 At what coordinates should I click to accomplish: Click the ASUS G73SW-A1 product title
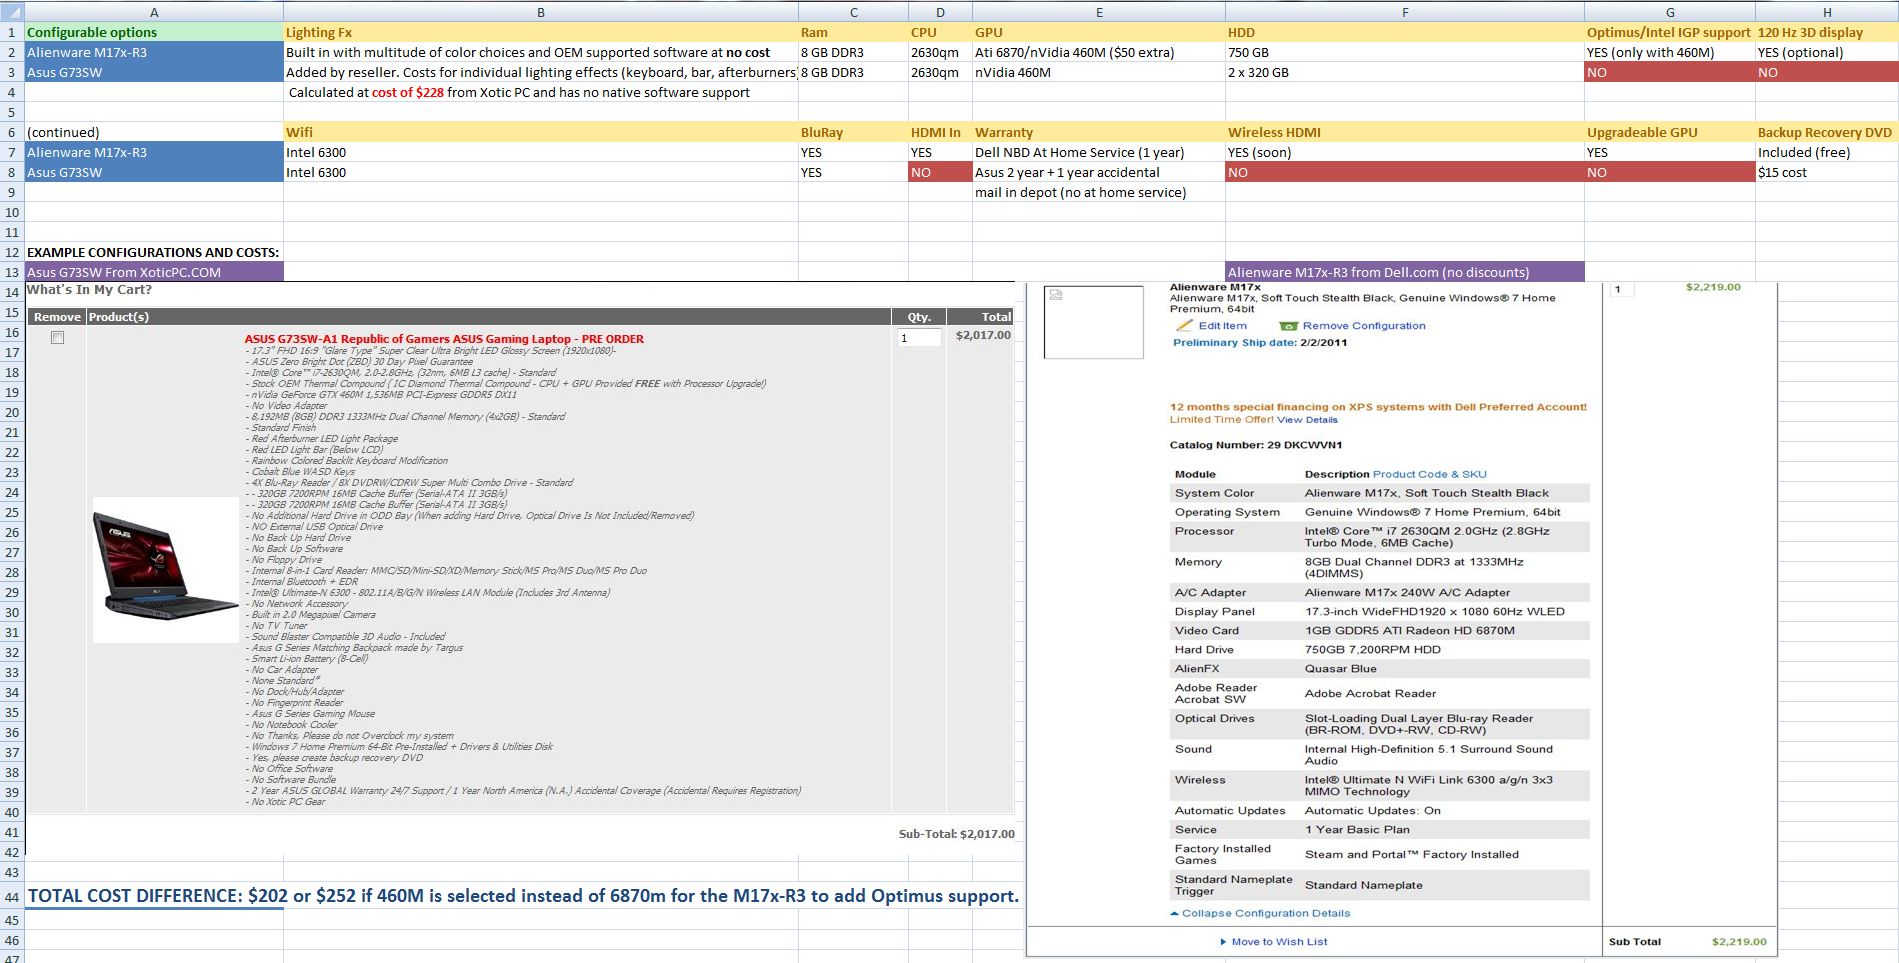pyautogui.click(x=444, y=339)
